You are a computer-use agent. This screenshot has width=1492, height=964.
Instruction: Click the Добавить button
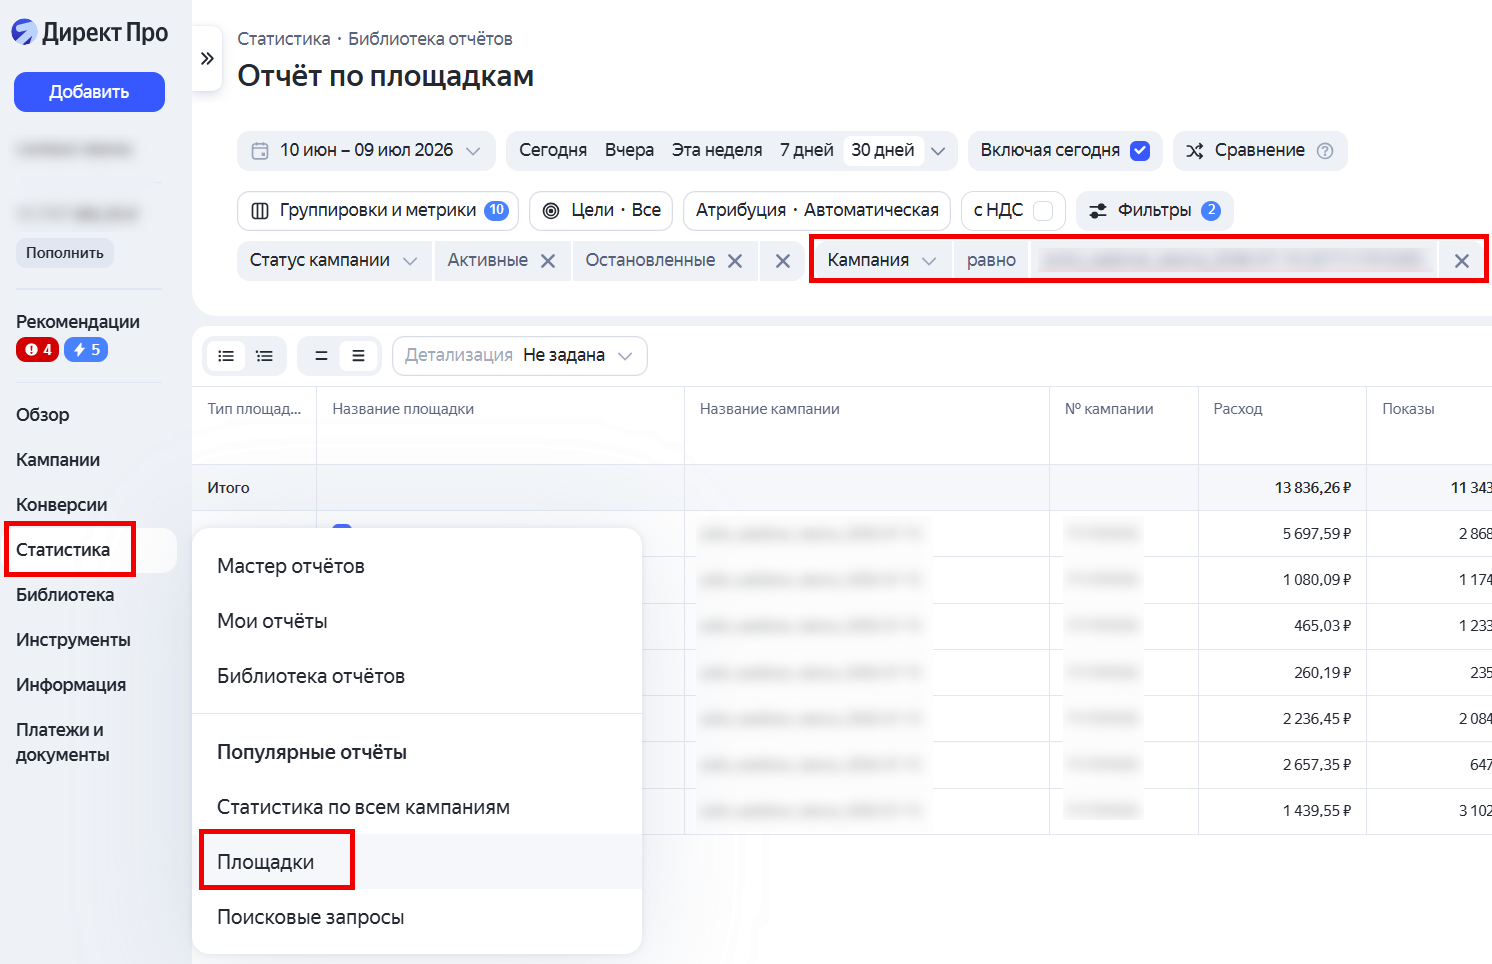[x=89, y=92]
